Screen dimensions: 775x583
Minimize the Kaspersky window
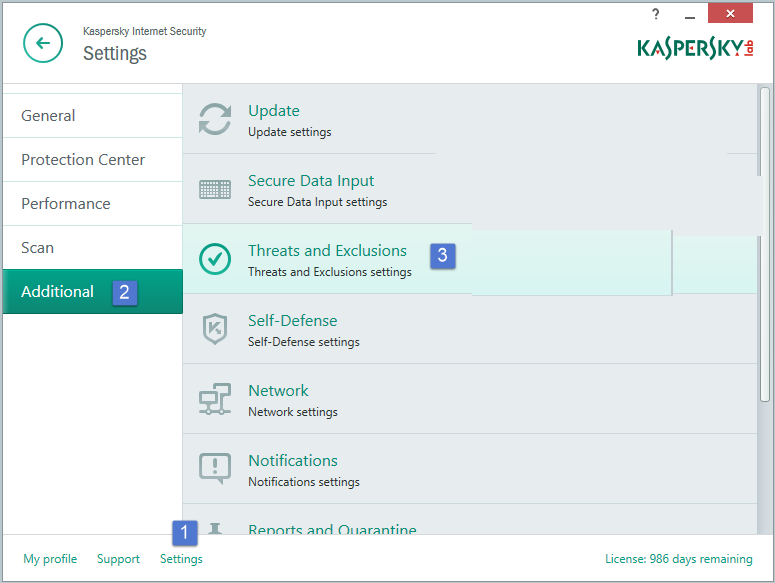point(690,15)
